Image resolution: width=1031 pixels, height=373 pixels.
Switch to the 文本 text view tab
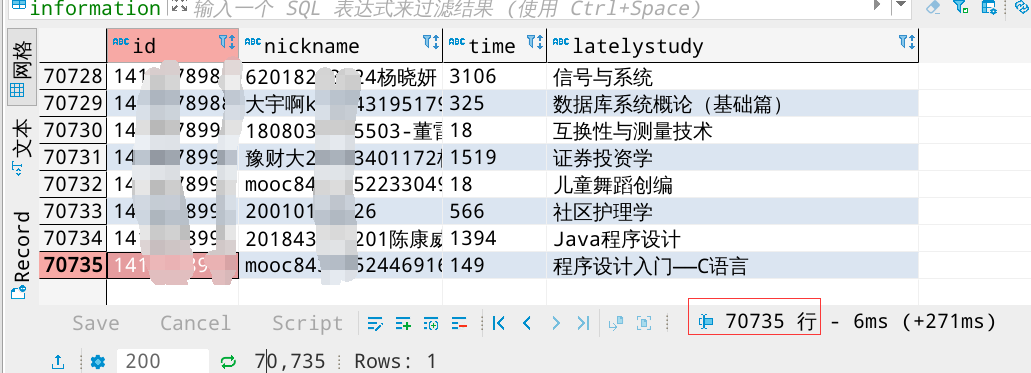[21, 146]
